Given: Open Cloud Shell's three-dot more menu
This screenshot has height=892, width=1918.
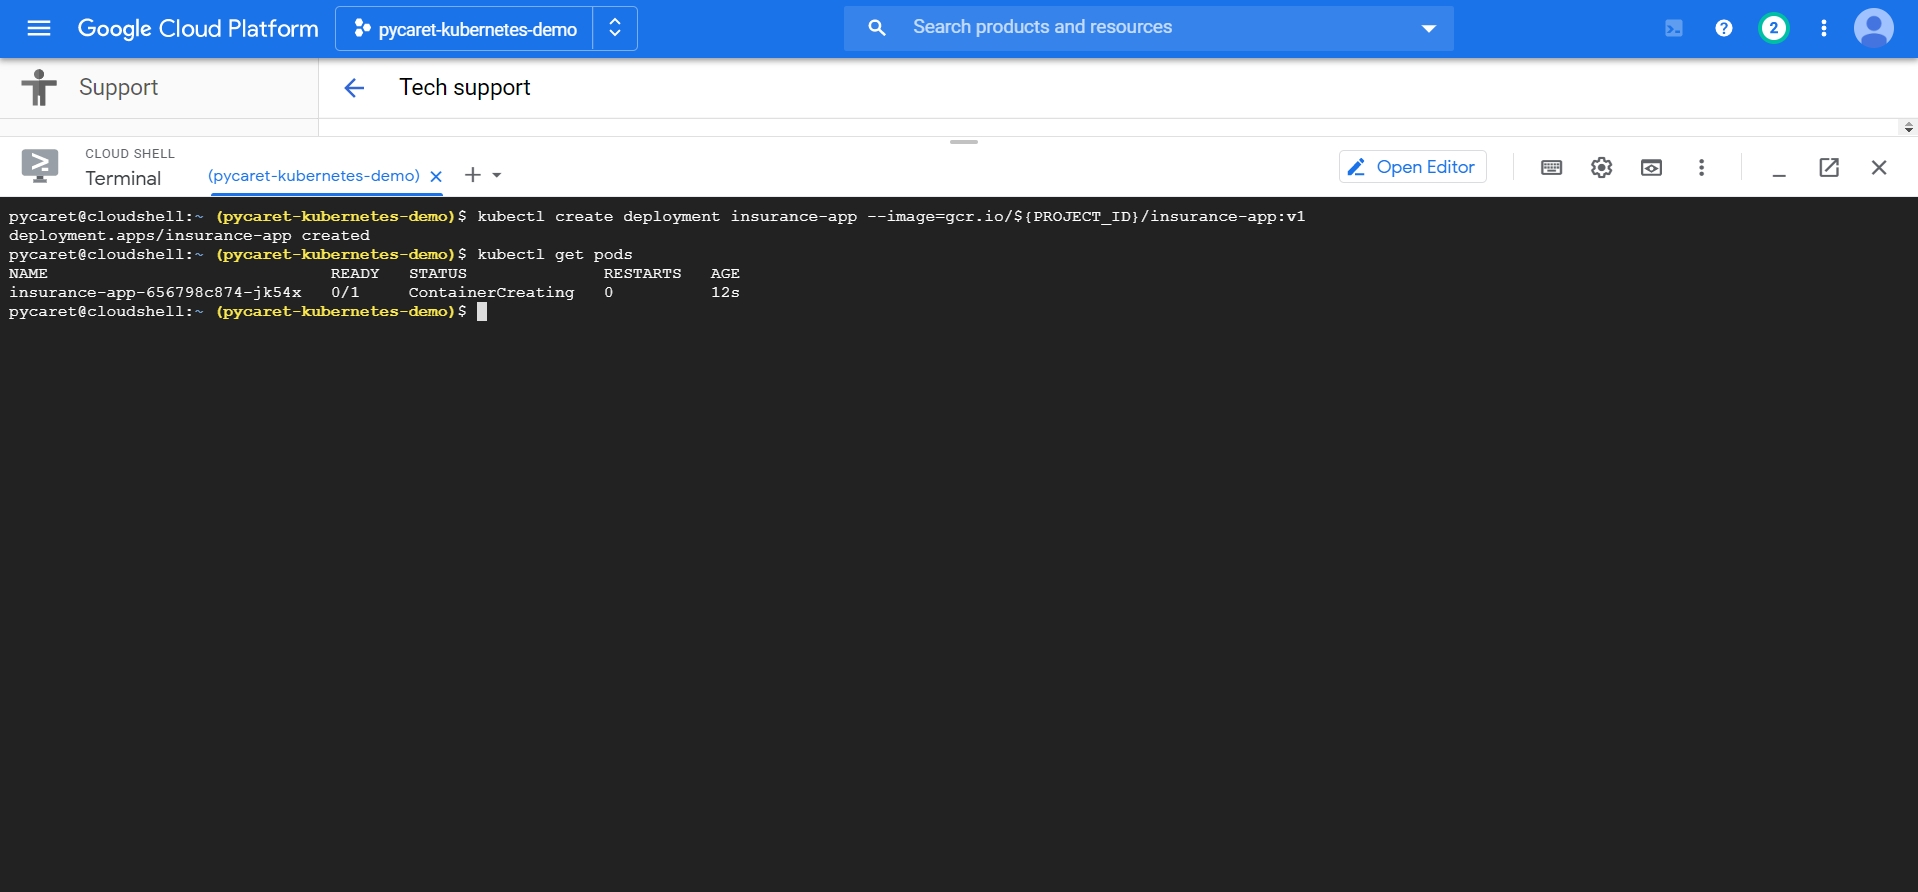Looking at the screenshot, I should 1701,167.
